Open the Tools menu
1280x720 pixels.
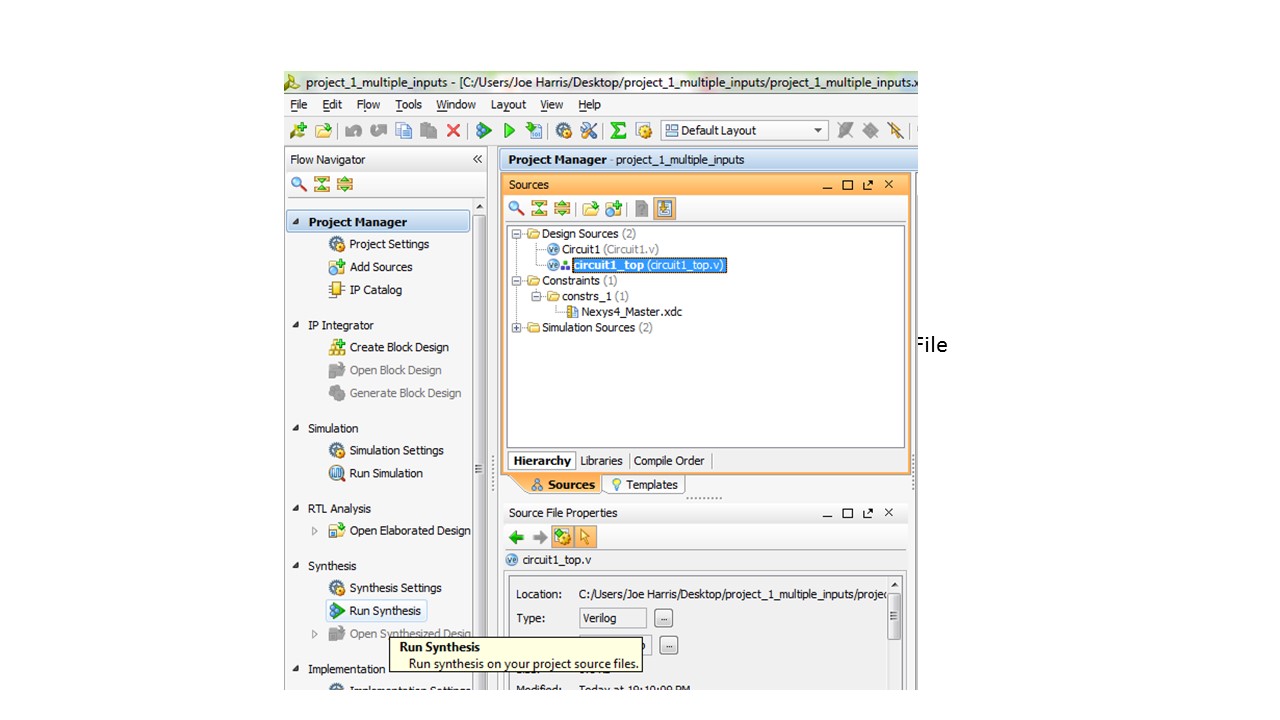[408, 105]
